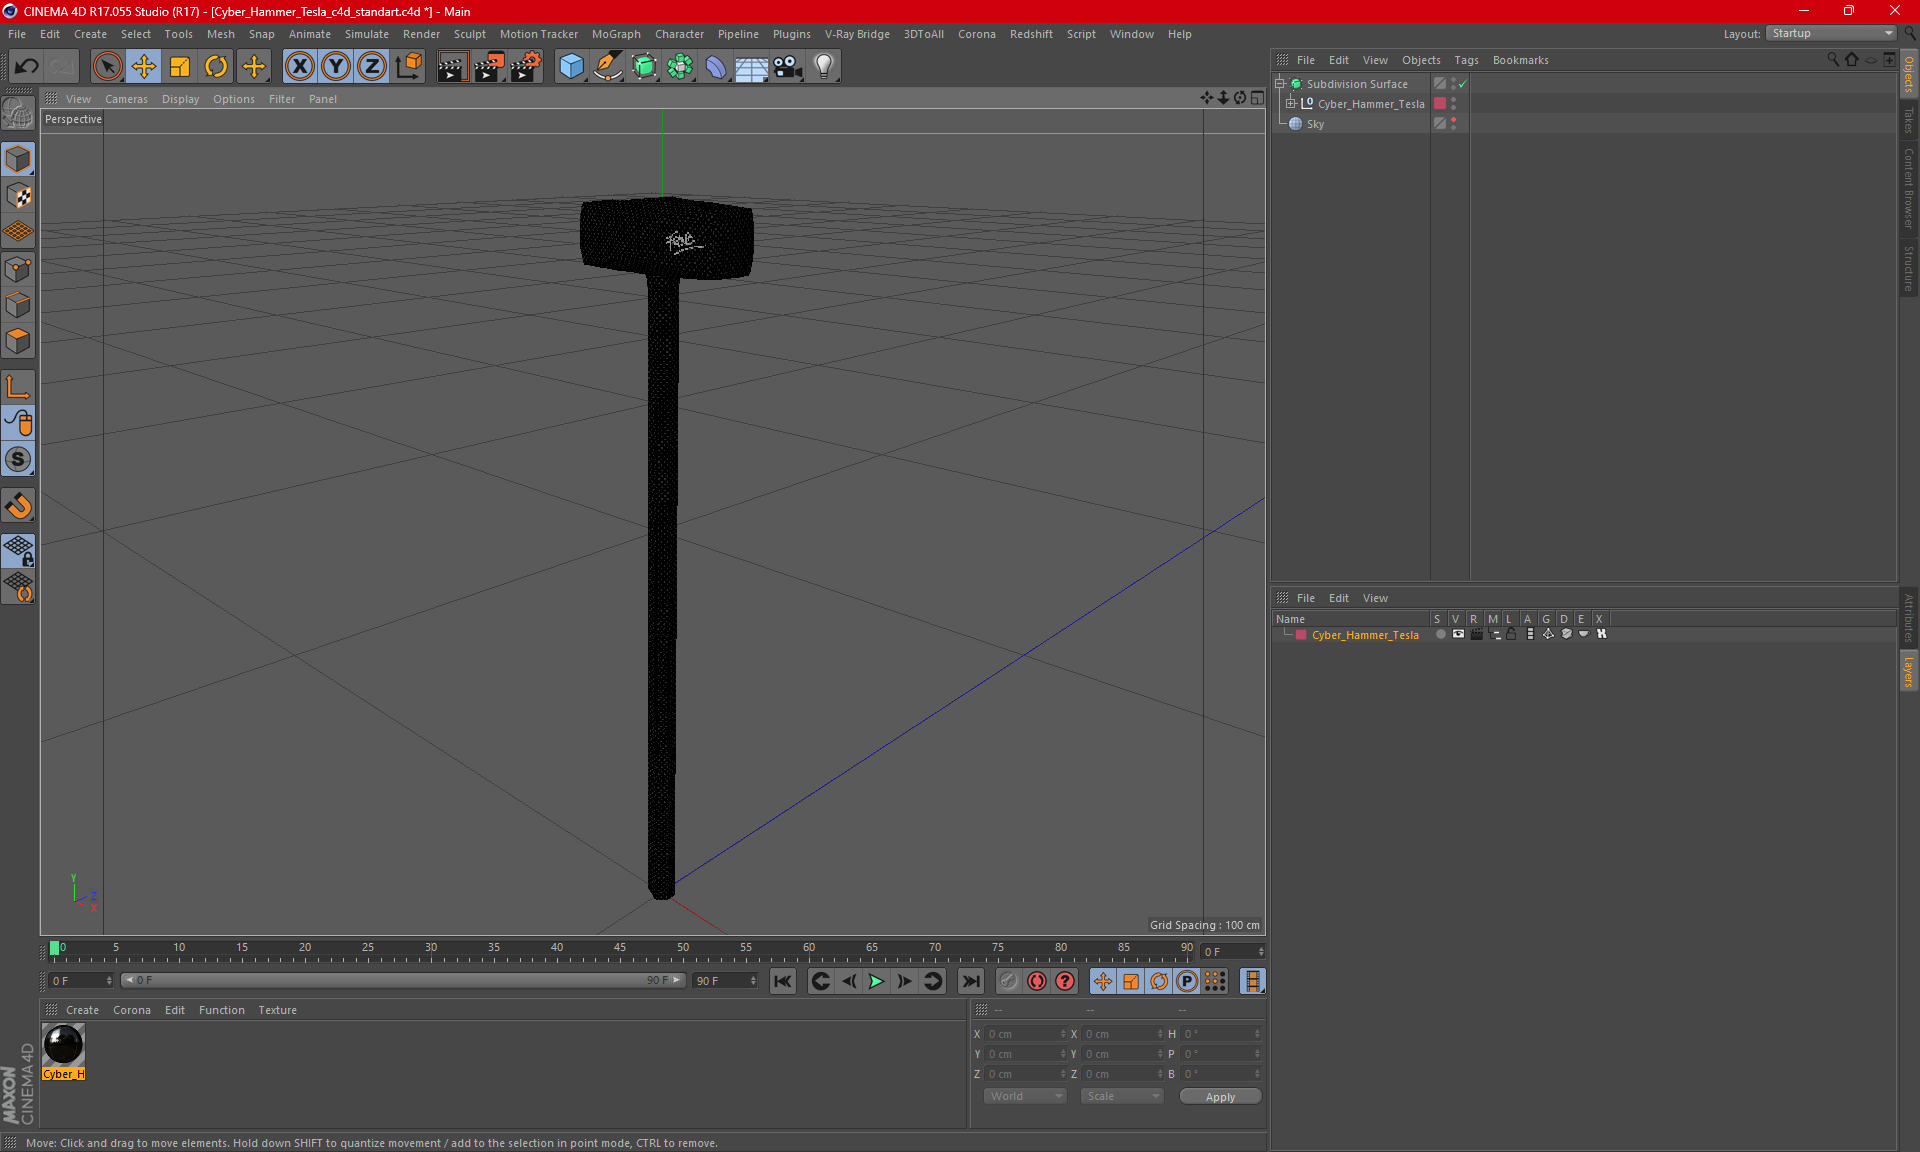Toggle Cyber_Hammer_Tesla layer viewport visibility
The width and height of the screenshot is (1920, 1152).
[x=1458, y=634]
